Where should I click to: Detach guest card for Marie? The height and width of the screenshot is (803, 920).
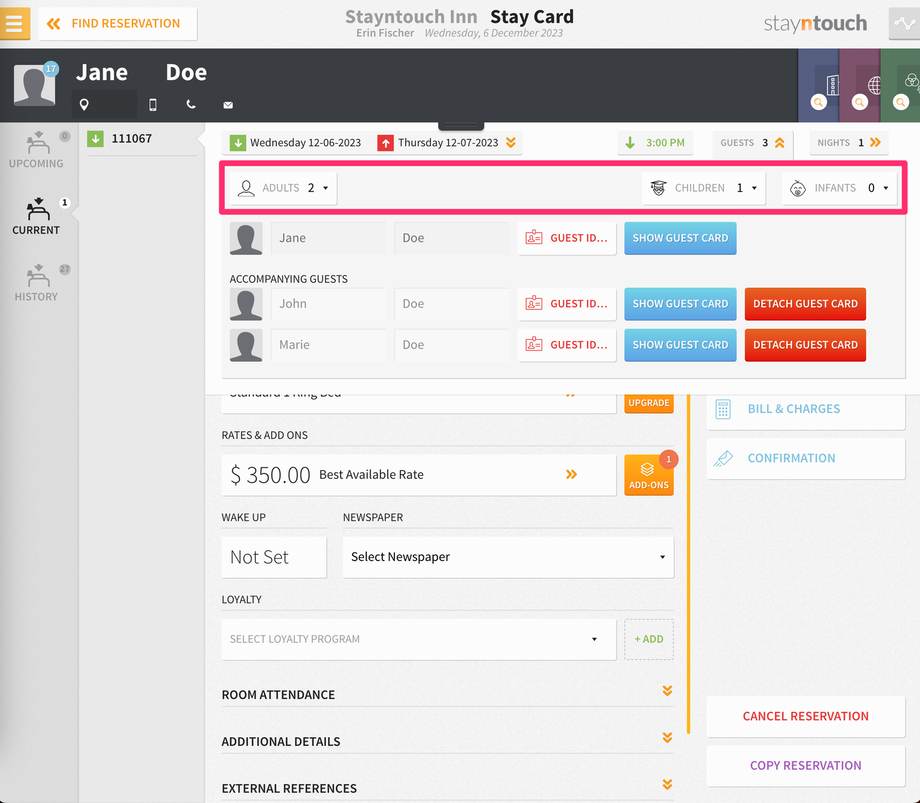(x=805, y=345)
